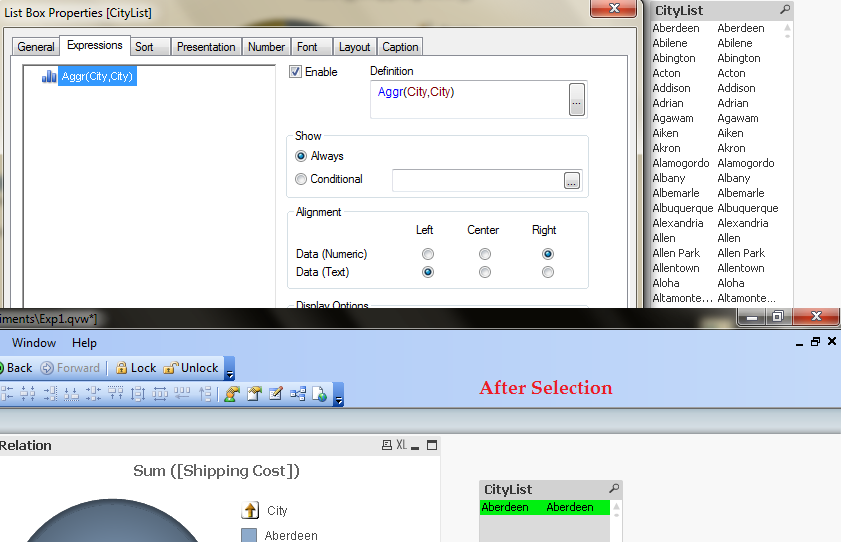Screen dimensions: 841x542
Task: Select the Expressions tab
Action: coord(94,46)
